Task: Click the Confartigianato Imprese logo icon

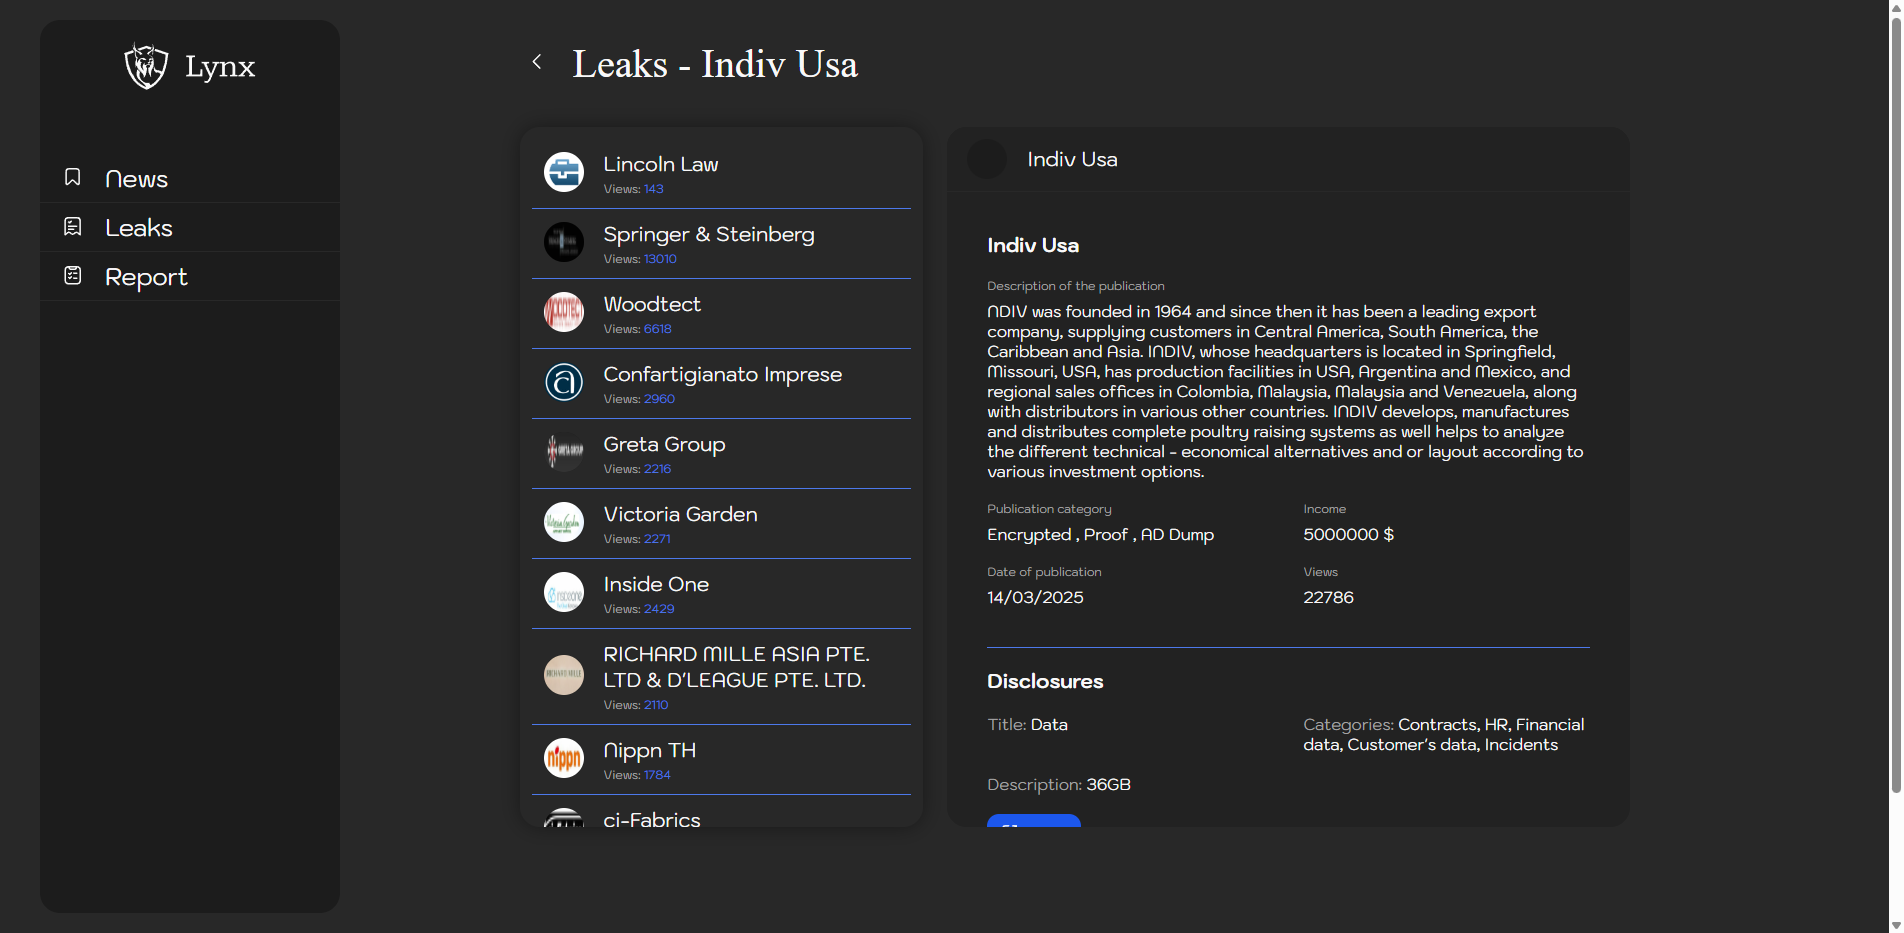Action: [x=564, y=382]
